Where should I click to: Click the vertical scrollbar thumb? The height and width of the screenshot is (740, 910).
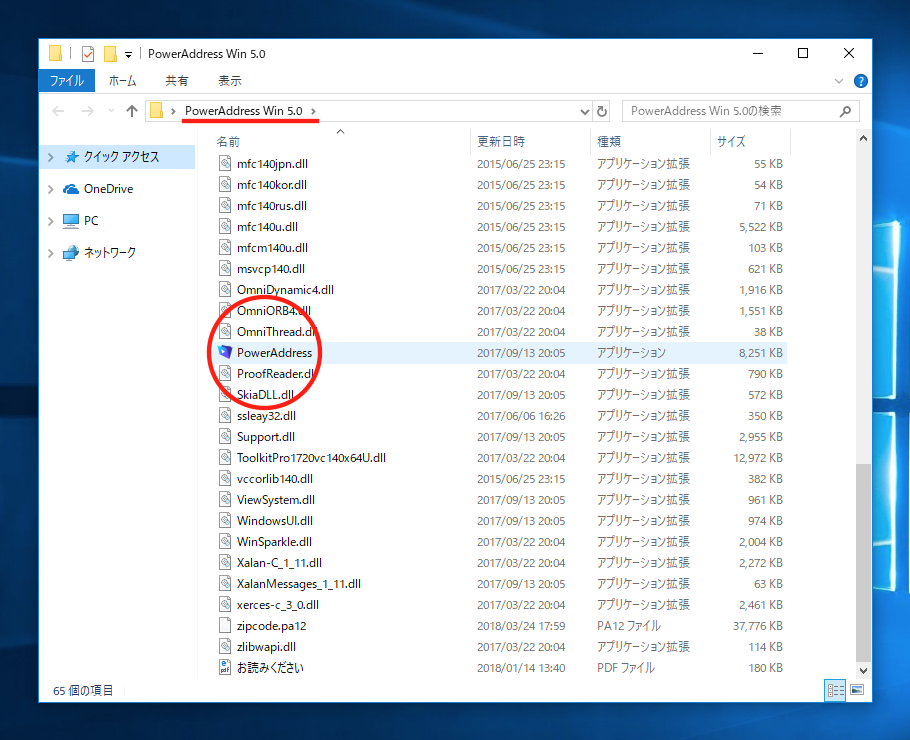[863, 563]
